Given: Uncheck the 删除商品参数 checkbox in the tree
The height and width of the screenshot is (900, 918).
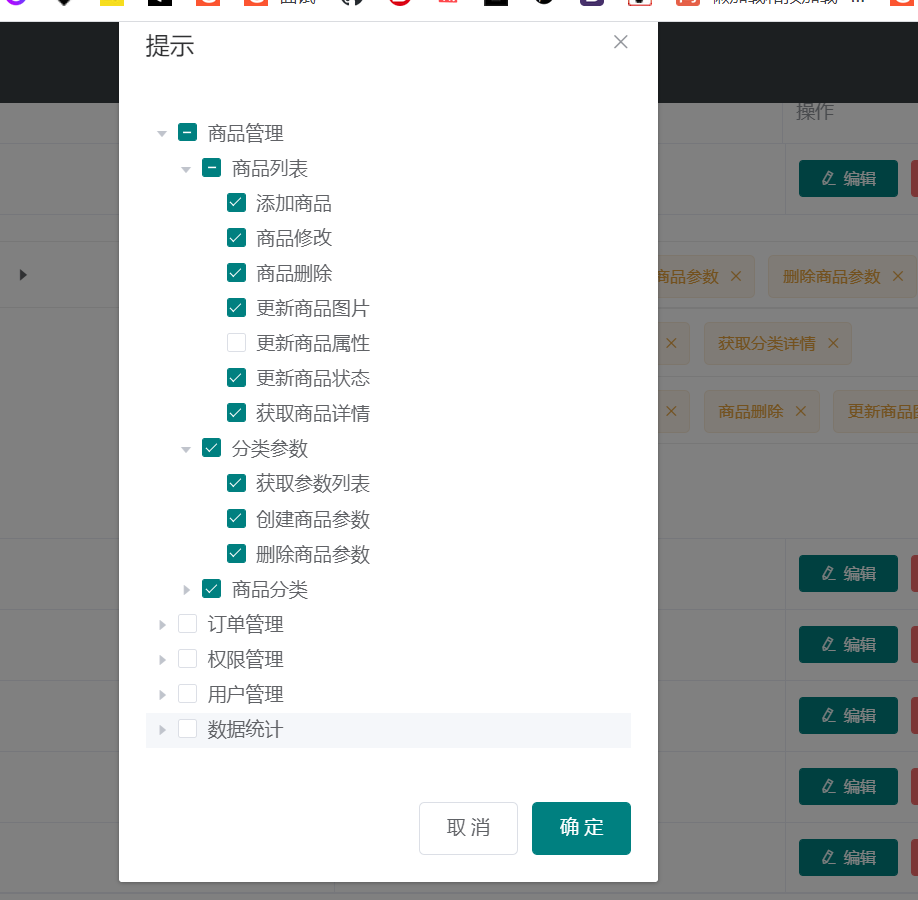Looking at the screenshot, I should tap(237, 553).
